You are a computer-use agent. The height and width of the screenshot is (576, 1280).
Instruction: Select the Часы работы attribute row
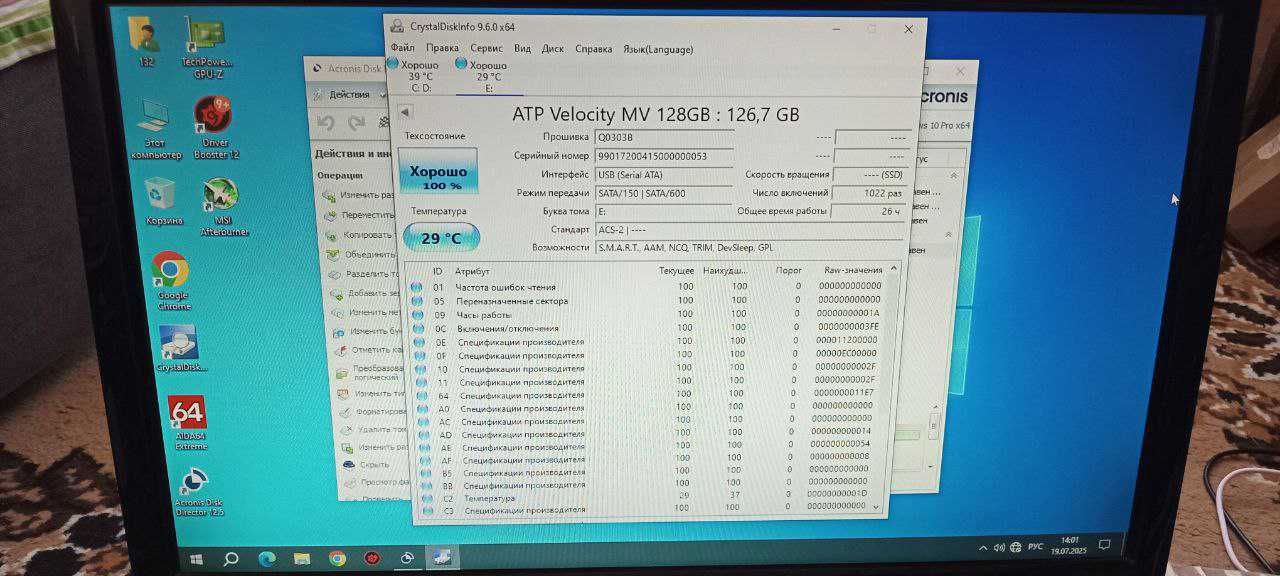[646, 314]
